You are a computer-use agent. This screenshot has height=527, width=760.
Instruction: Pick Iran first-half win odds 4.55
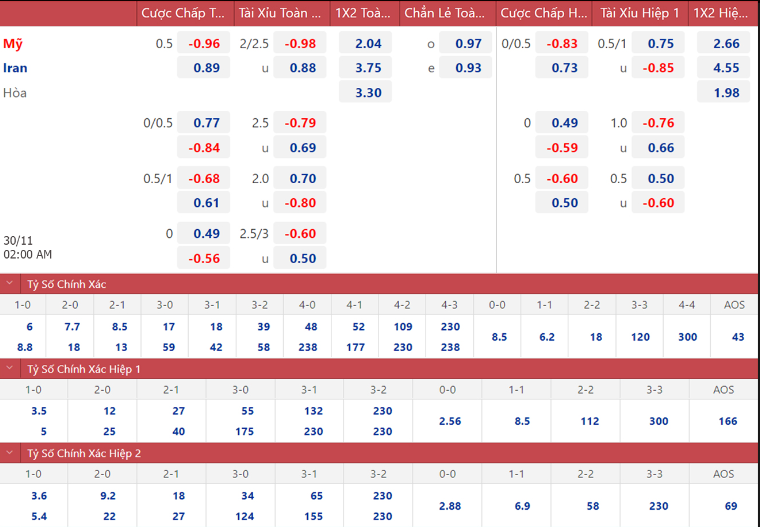click(x=726, y=68)
